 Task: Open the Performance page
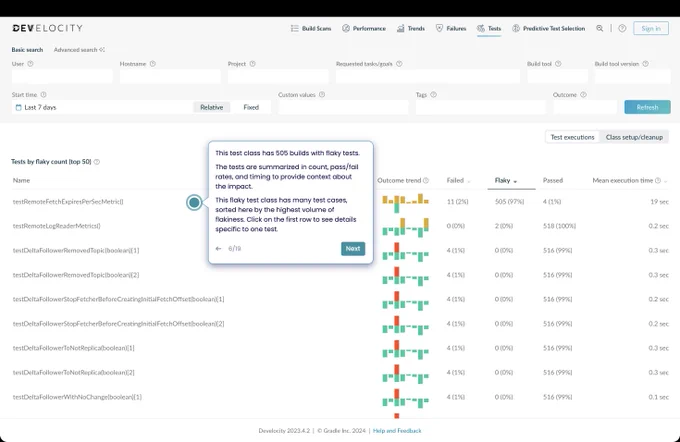coord(364,29)
